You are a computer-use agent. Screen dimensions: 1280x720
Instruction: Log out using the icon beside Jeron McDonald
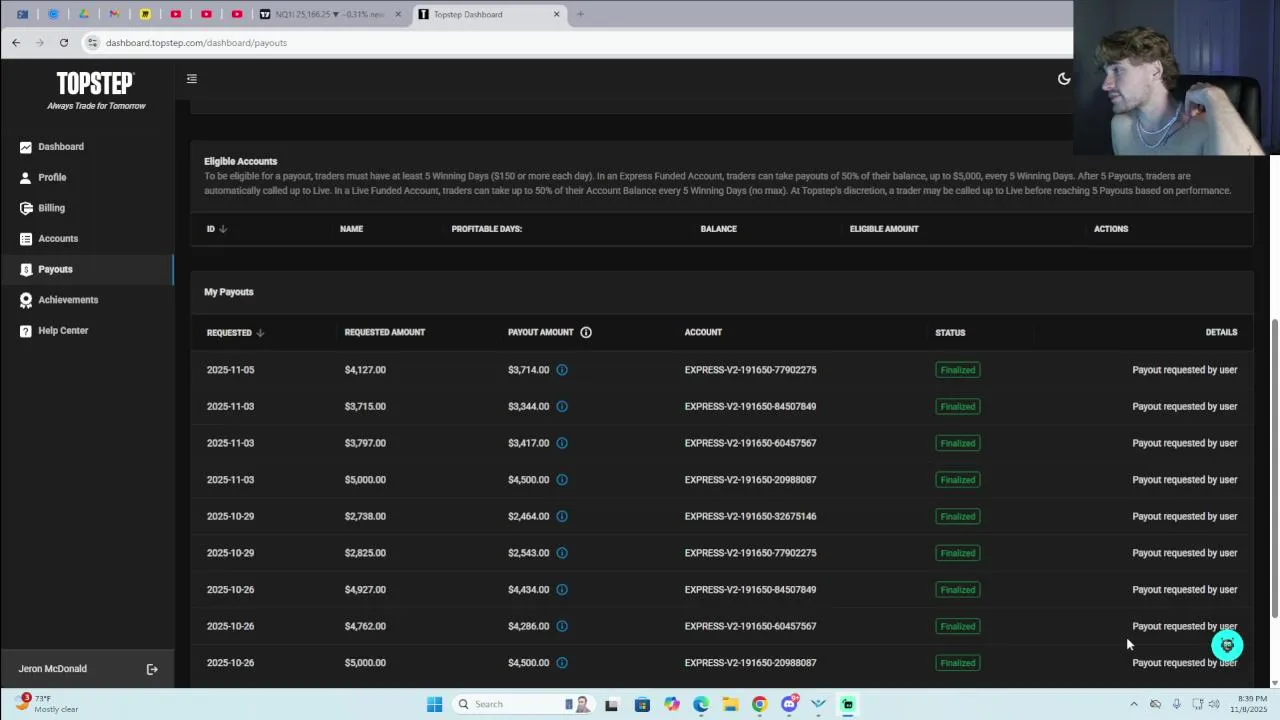click(x=152, y=669)
